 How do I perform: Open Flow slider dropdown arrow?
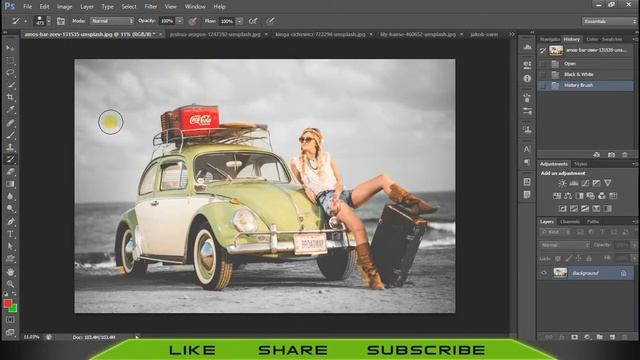click(x=240, y=21)
